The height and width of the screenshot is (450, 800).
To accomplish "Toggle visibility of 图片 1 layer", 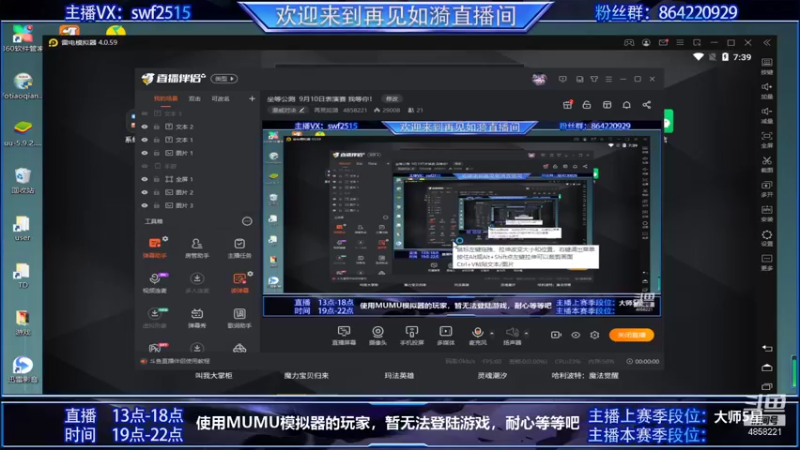I will [144, 153].
